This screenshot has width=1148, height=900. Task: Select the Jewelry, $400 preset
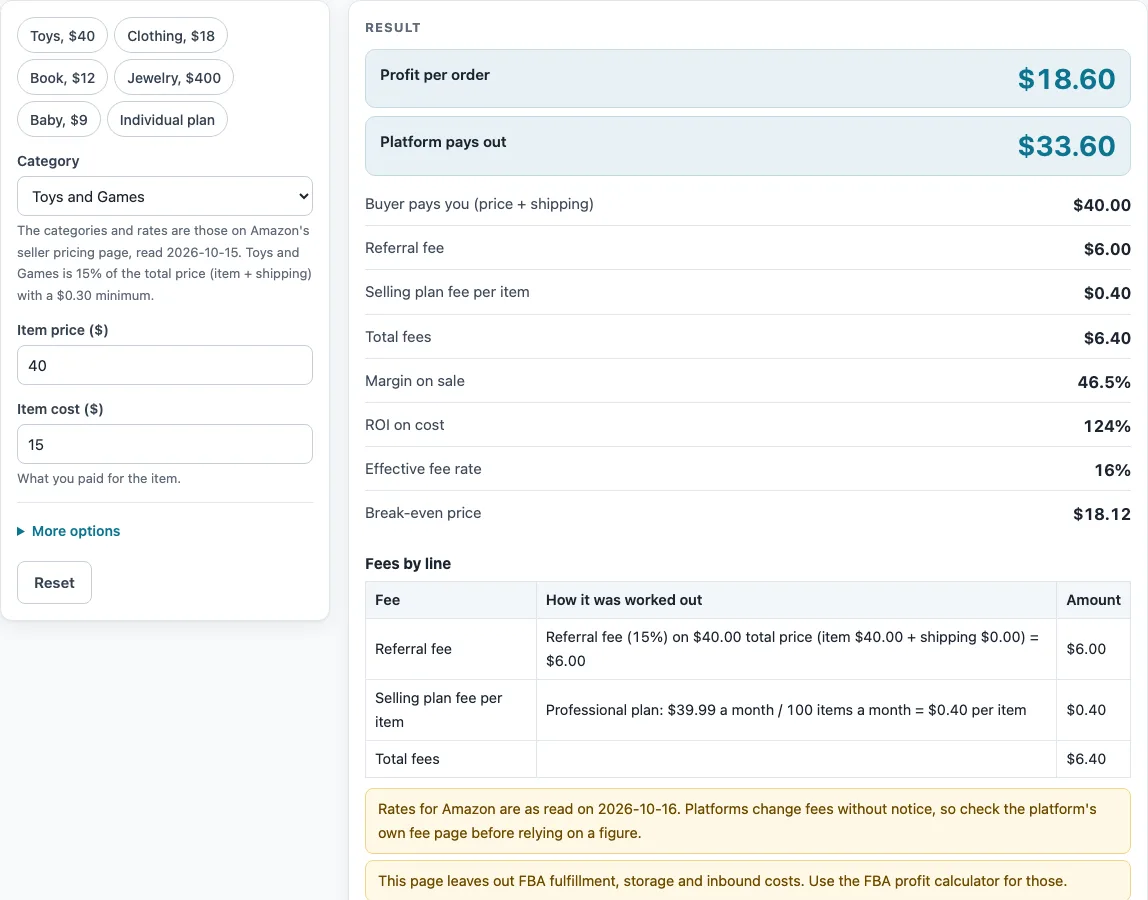pos(174,78)
